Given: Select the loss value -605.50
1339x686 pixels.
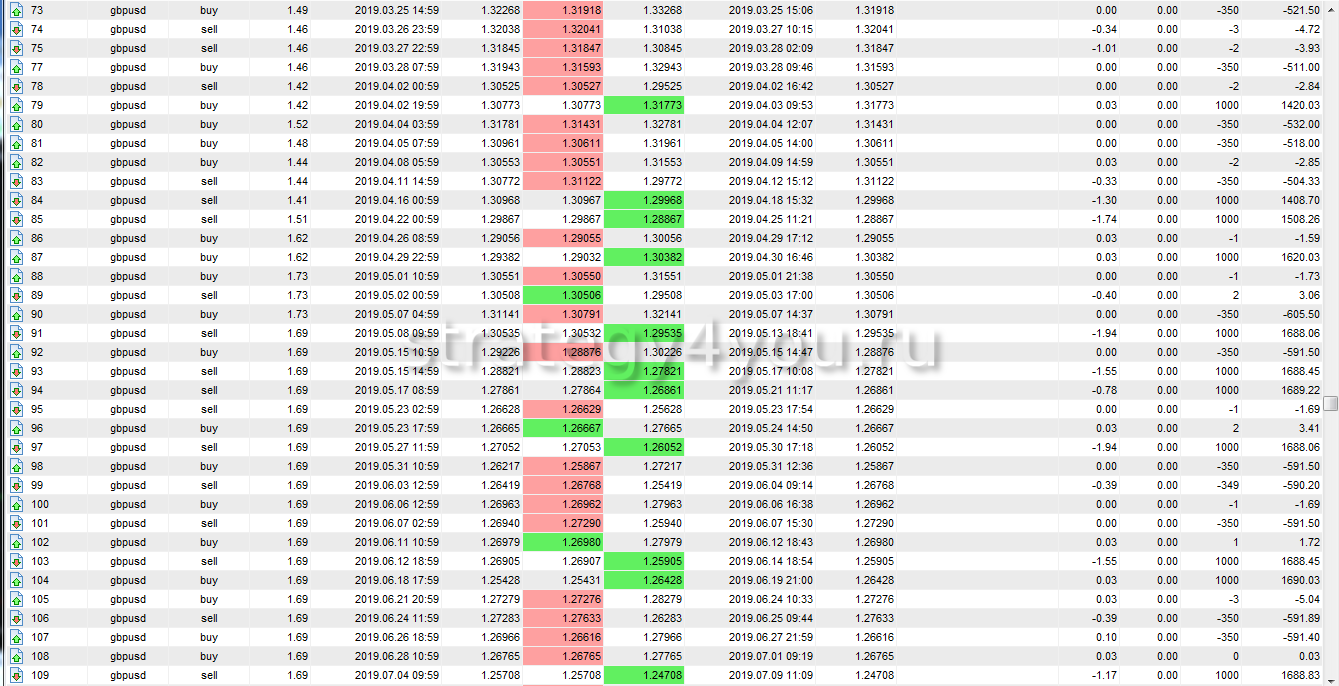Looking at the screenshot, I should [x=1299, y=314].
